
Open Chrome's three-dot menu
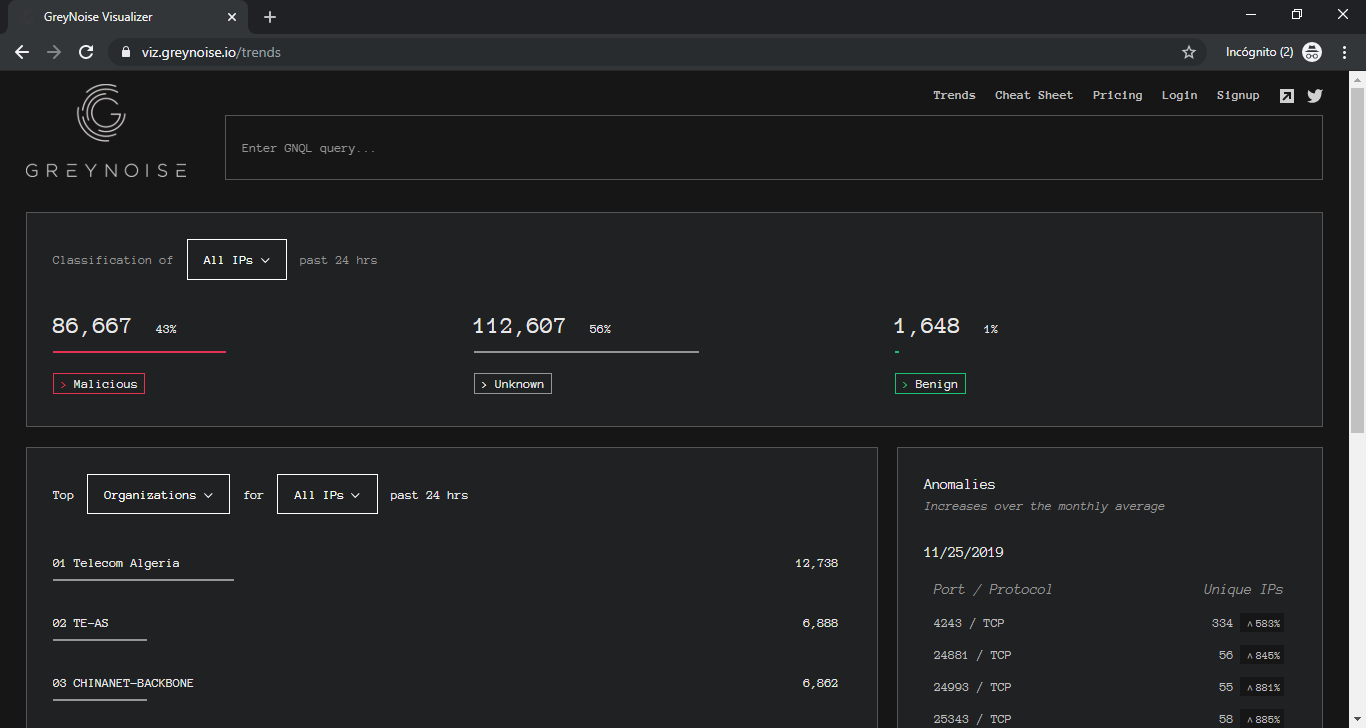1344,52
